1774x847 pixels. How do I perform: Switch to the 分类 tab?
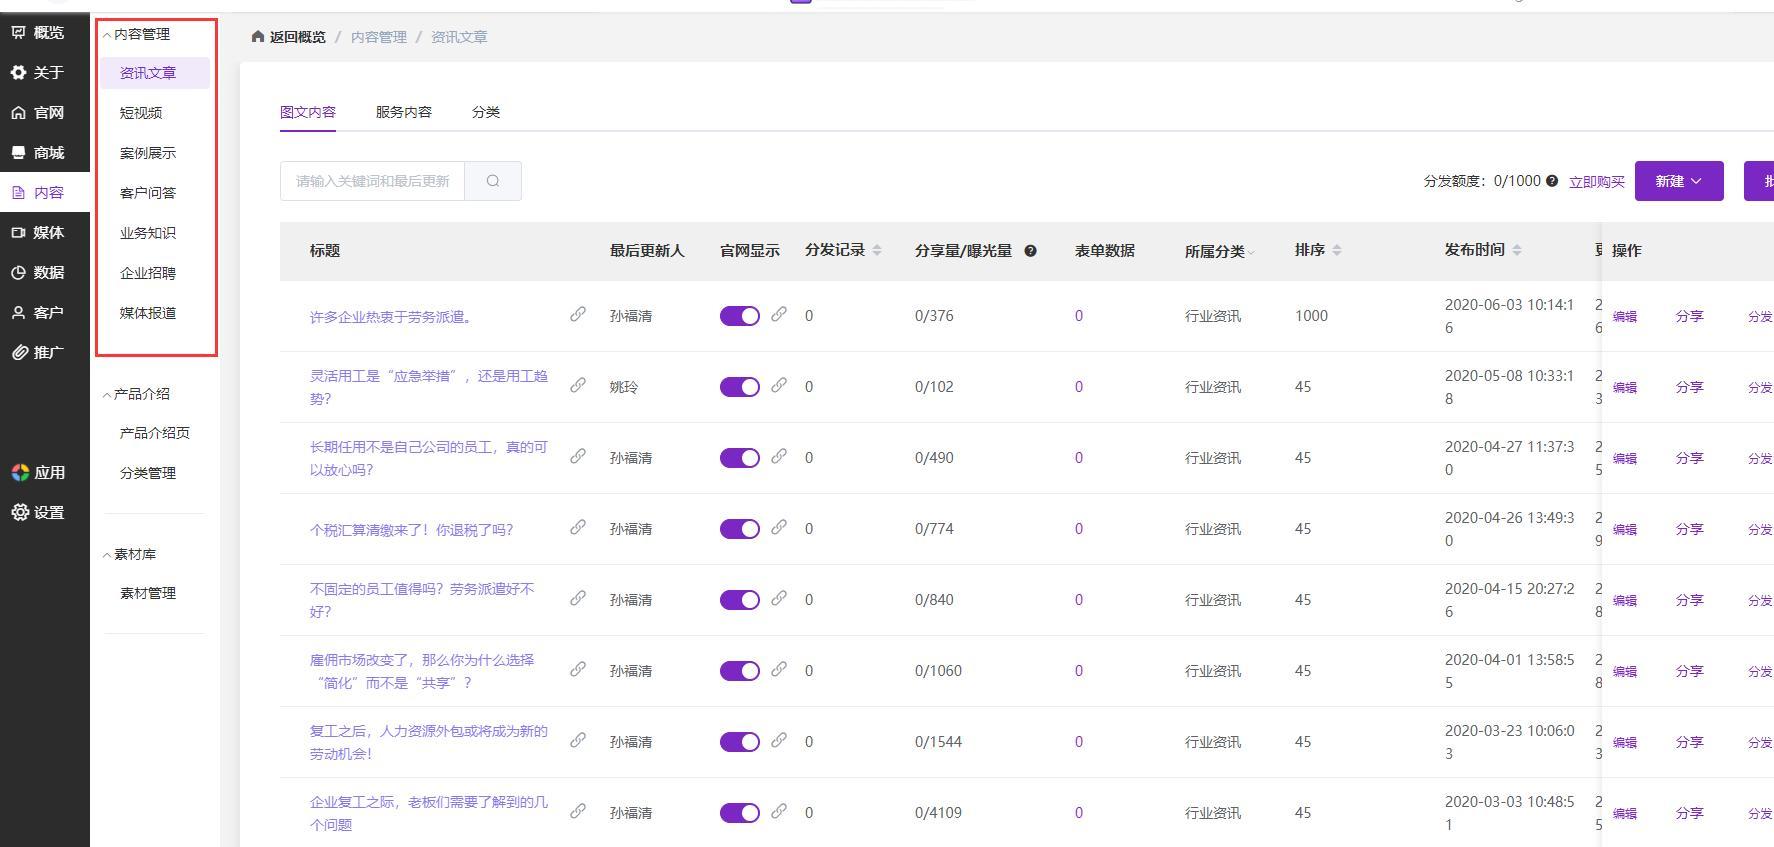tap(486, 112)
